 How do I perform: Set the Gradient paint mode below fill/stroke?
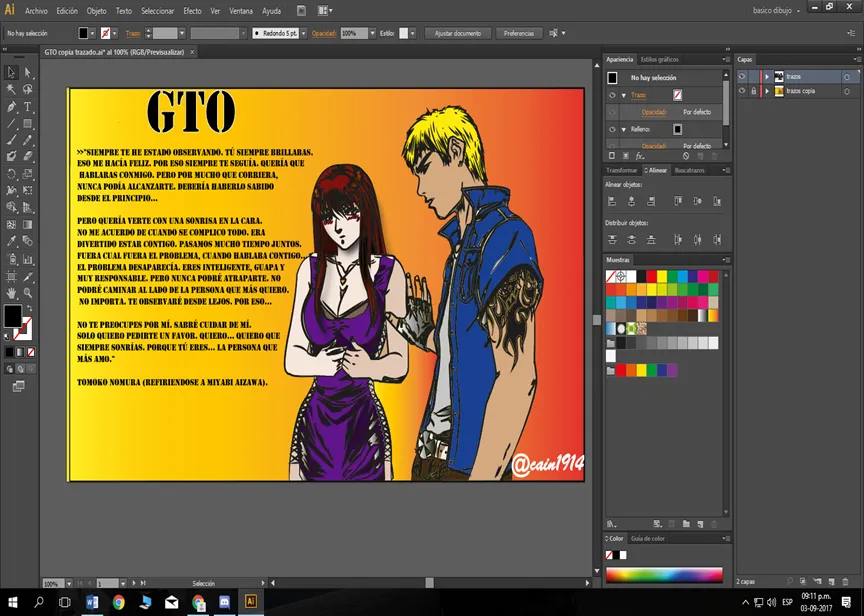point(20,352)
